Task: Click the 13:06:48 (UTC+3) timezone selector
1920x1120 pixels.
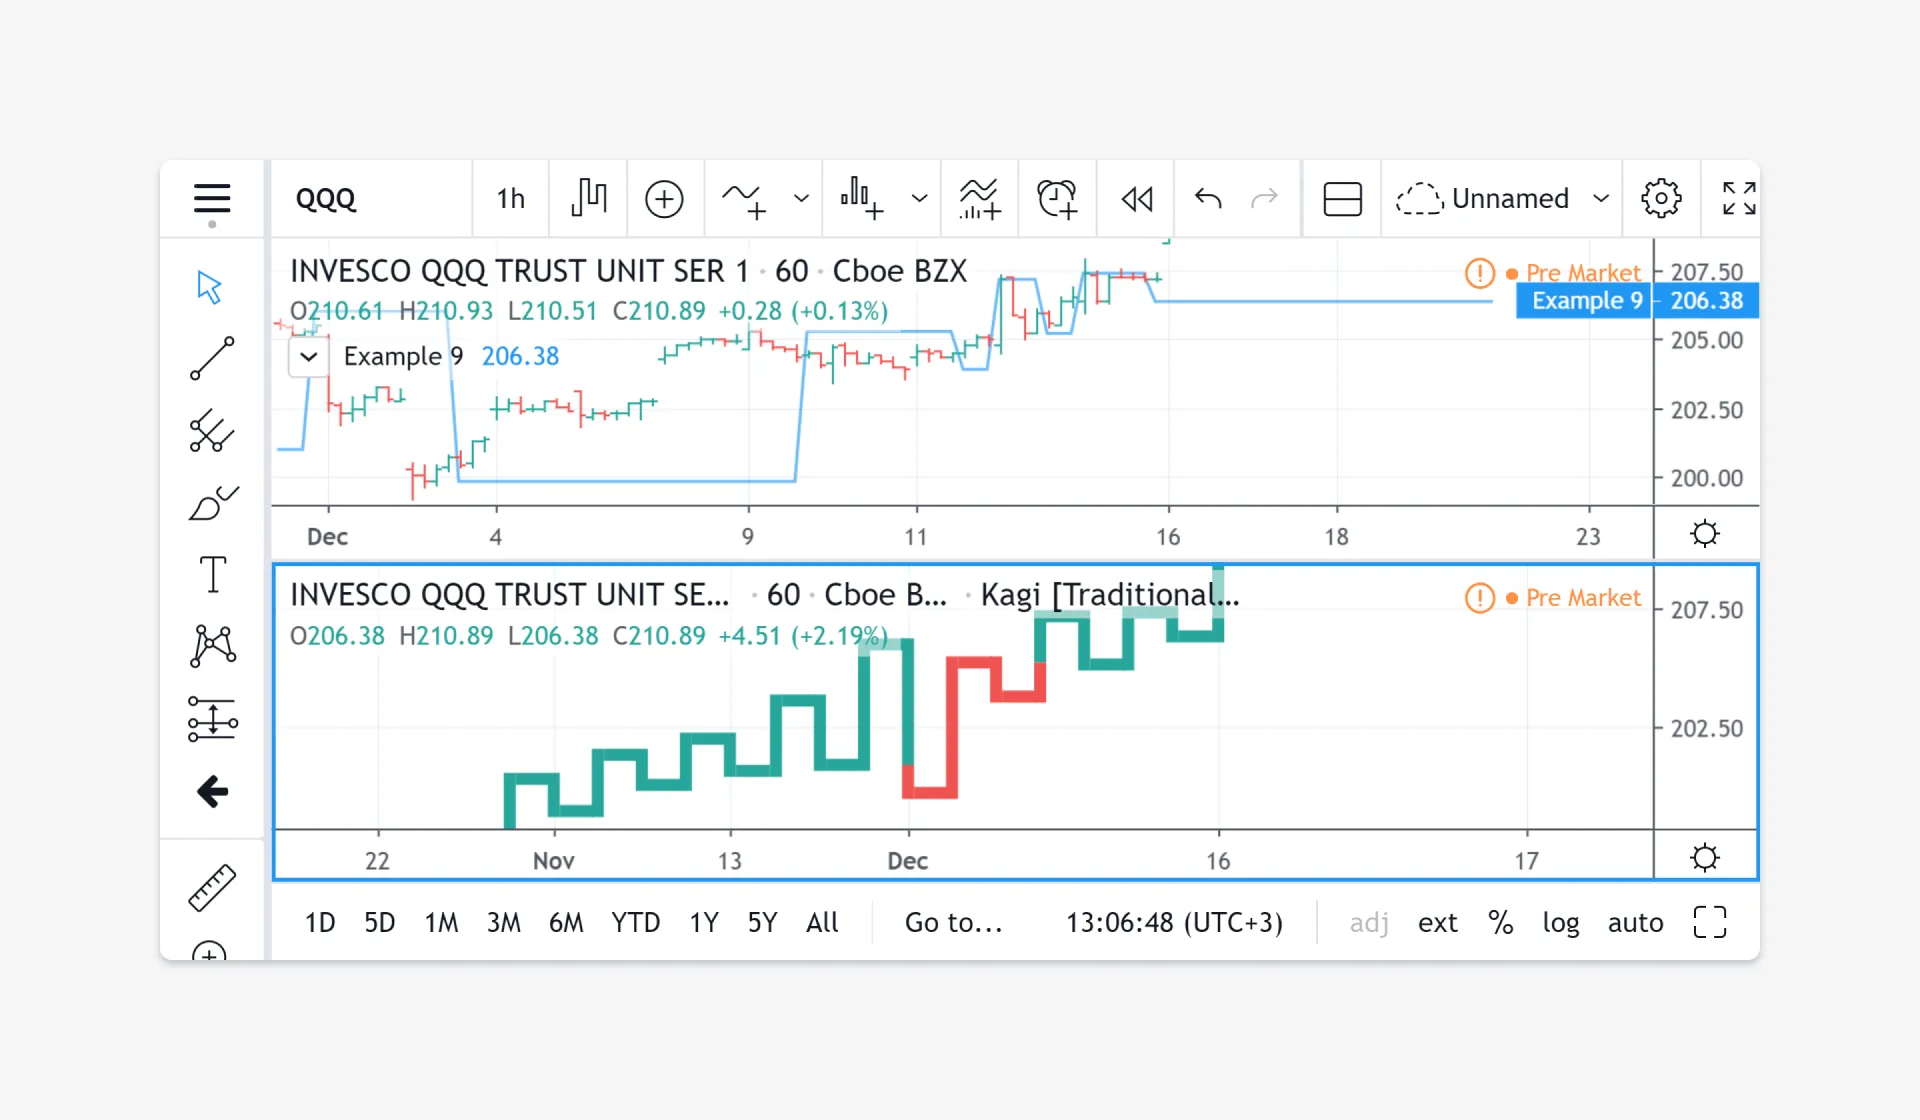Action: [1174, 922]
